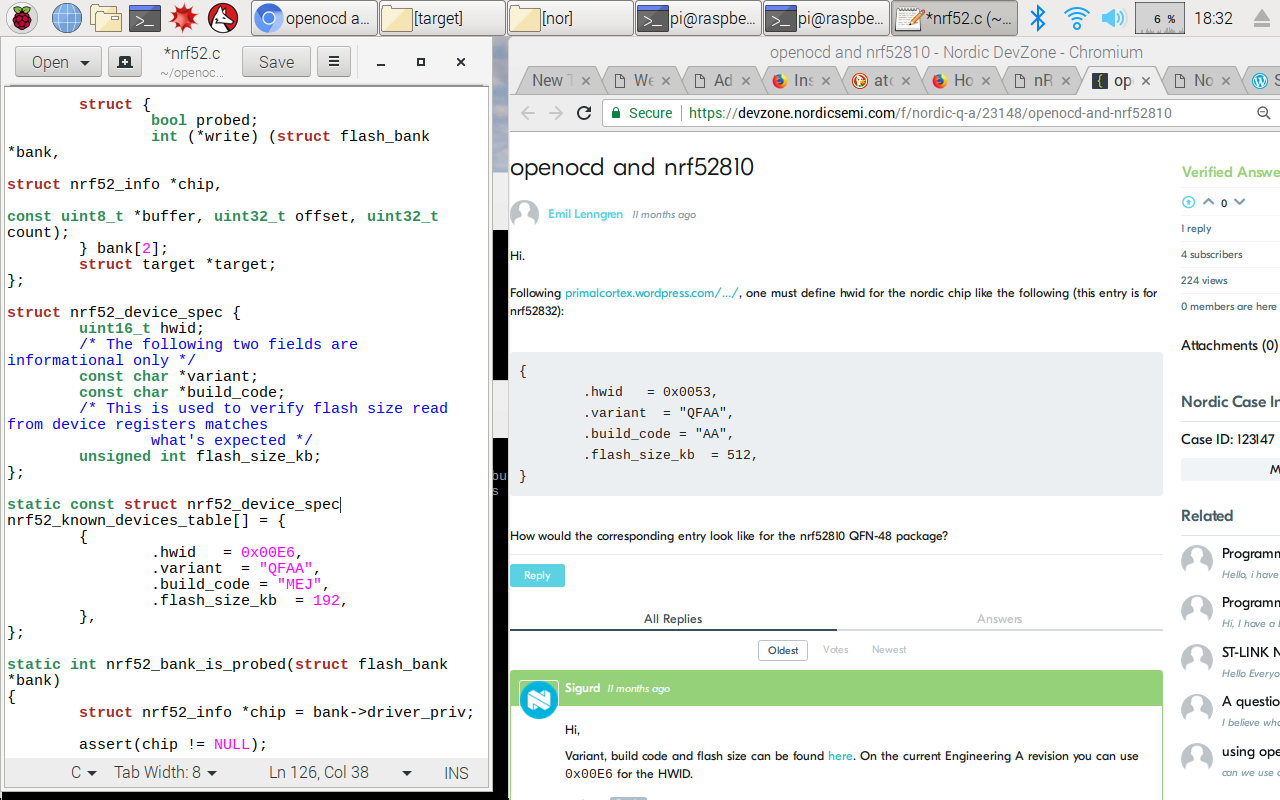Image resolution: width=1280 pixels, height=800 pixels.
Task: Toggle INS overwrite mode in editor status bar
Action: [x=456, y=773]
